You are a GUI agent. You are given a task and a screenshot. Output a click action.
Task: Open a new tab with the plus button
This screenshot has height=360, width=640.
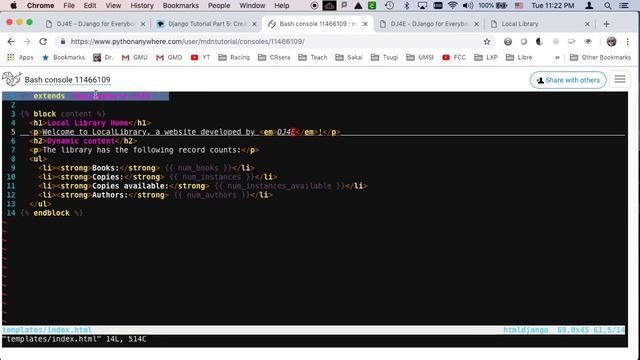coord(606,24)
